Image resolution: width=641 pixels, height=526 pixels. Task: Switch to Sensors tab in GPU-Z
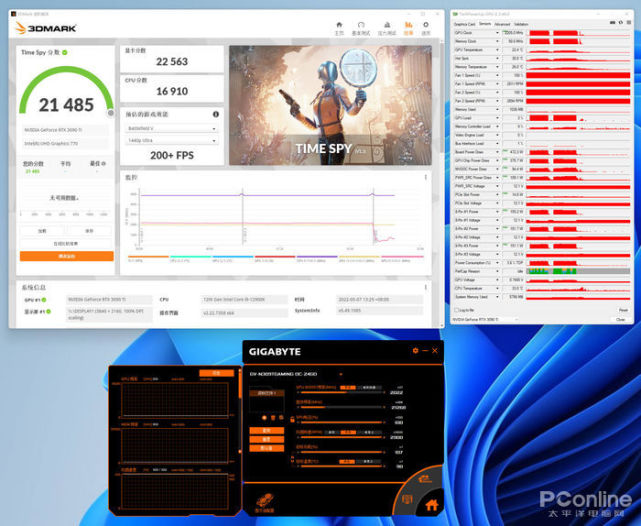(x=485, y=24)
